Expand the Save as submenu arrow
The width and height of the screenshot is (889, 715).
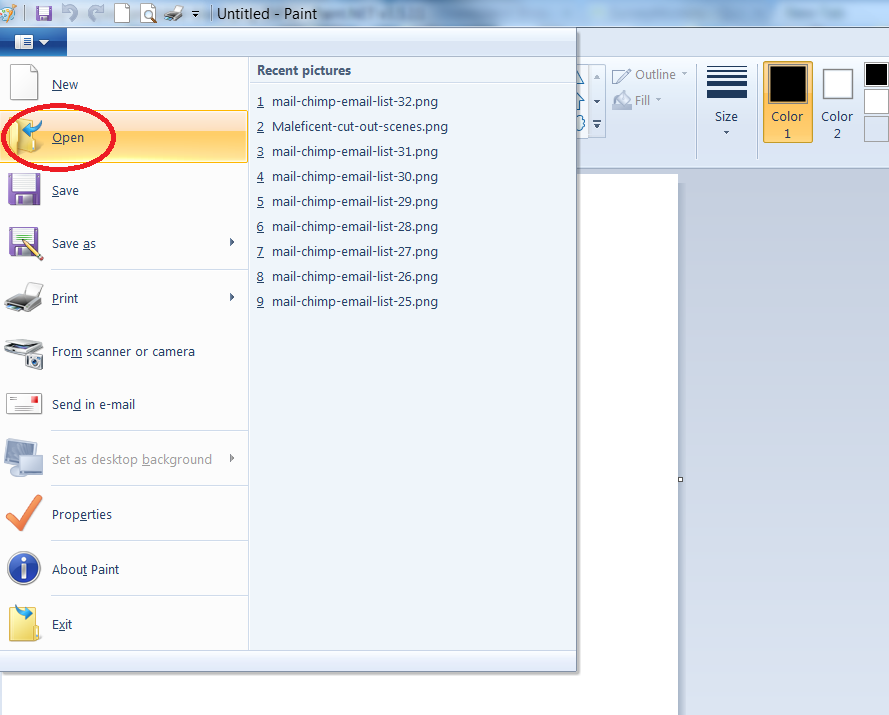(x=232, y=243)
